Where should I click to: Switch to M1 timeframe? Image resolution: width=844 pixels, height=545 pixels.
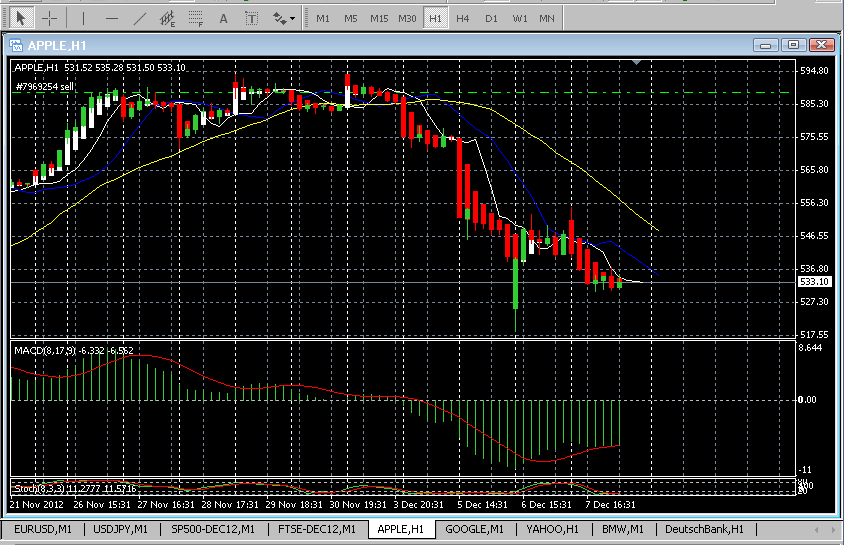323,18
